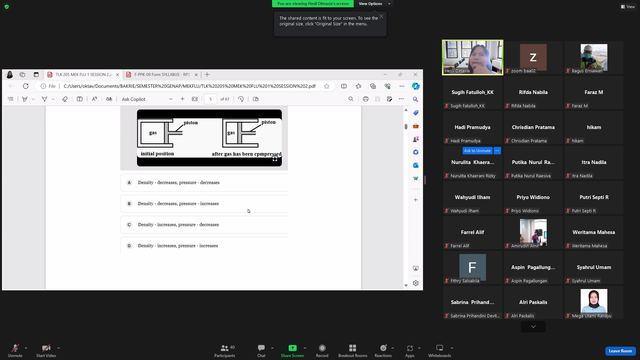The width and height of the screenshot is (640, 360).
Task: Open the Participants panel
Action: point(224,350)
